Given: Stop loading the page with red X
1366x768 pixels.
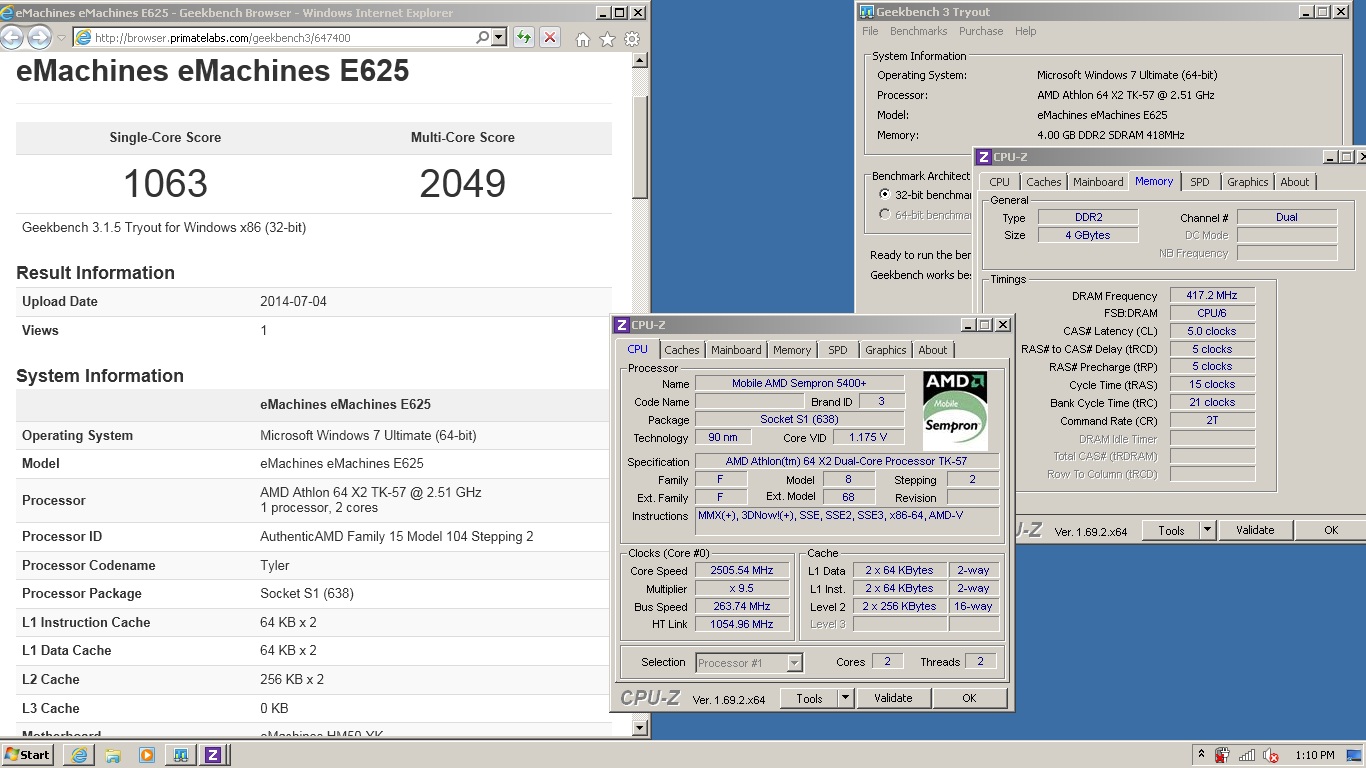Looking at the screenshot, I should (x=549, y=38).
